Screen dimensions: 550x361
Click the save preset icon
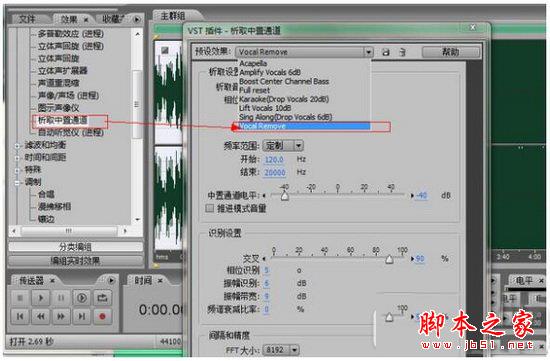[x=386, y=52]
